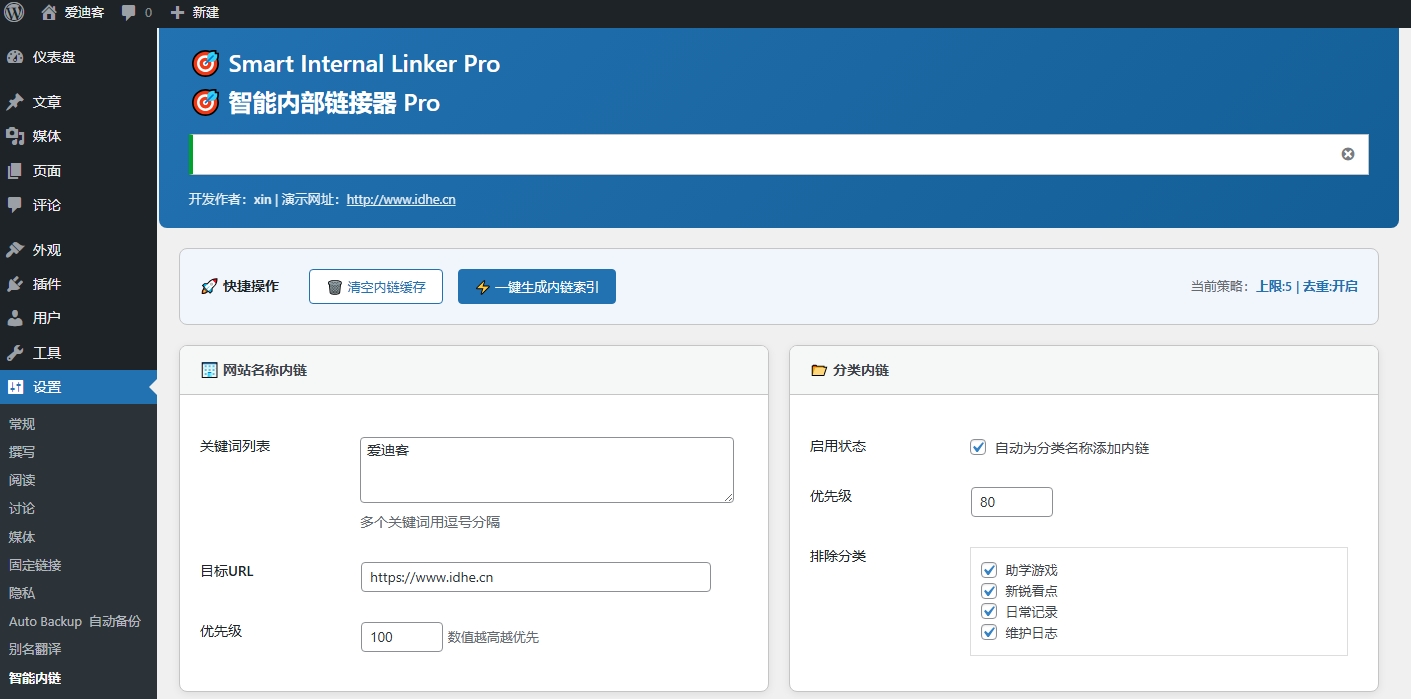
Task: Select the 智能内链 submenu item
Action: tap(35, 678)
